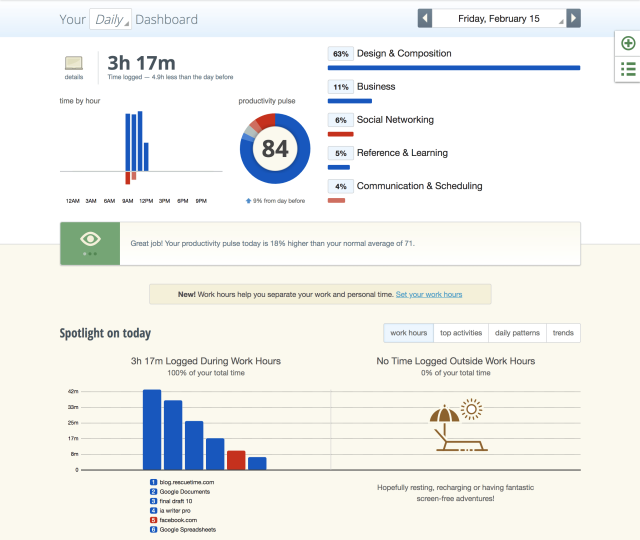Open the green list icon on right edge
The image size is (640, 540).
coord(628,69)
